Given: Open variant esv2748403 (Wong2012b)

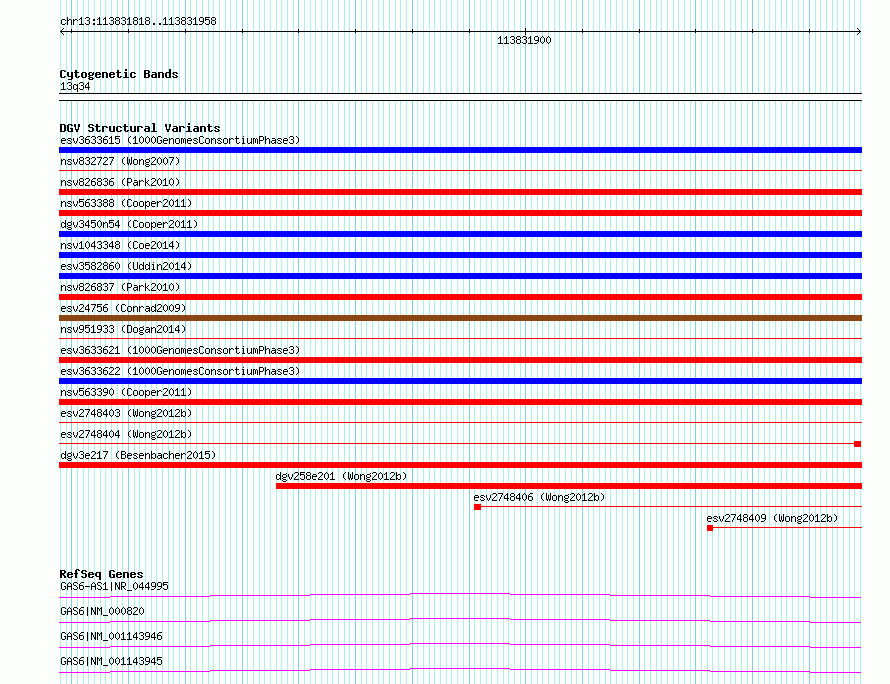Looking at the screenshot, I should click(x=126, y=413).
